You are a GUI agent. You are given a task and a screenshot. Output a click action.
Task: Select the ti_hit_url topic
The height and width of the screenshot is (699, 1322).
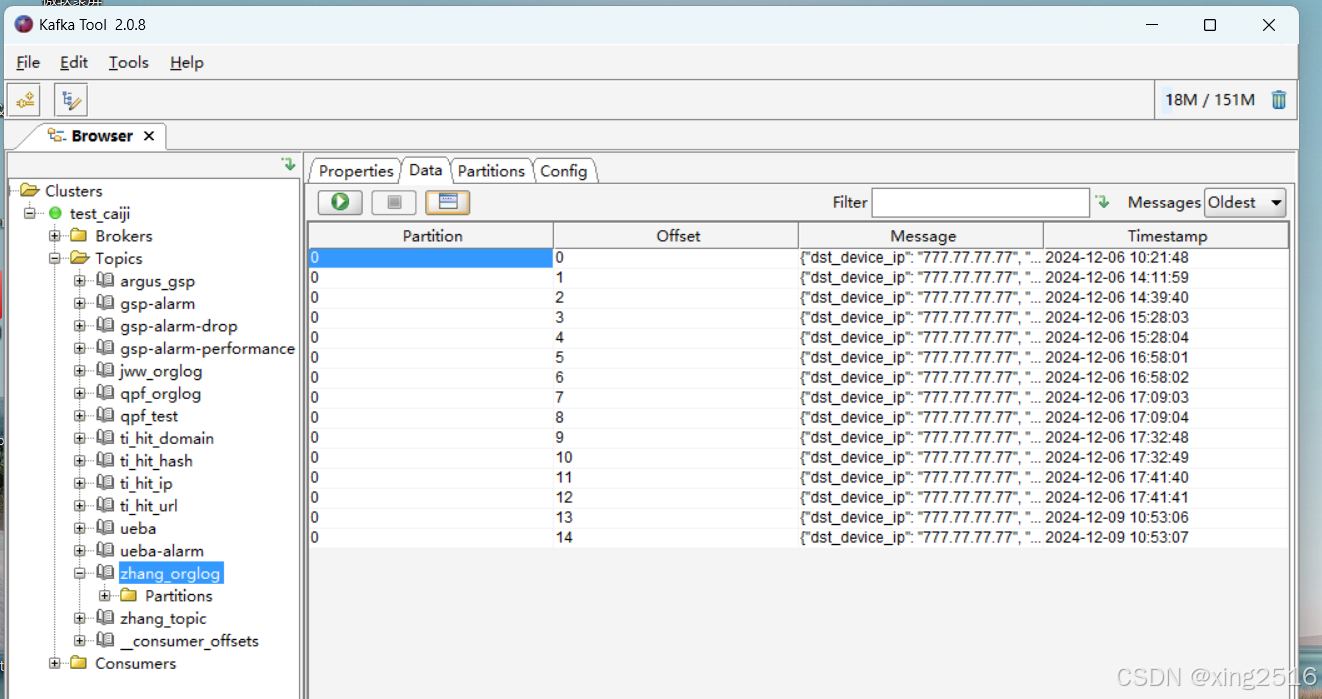(x=149, y=506)
